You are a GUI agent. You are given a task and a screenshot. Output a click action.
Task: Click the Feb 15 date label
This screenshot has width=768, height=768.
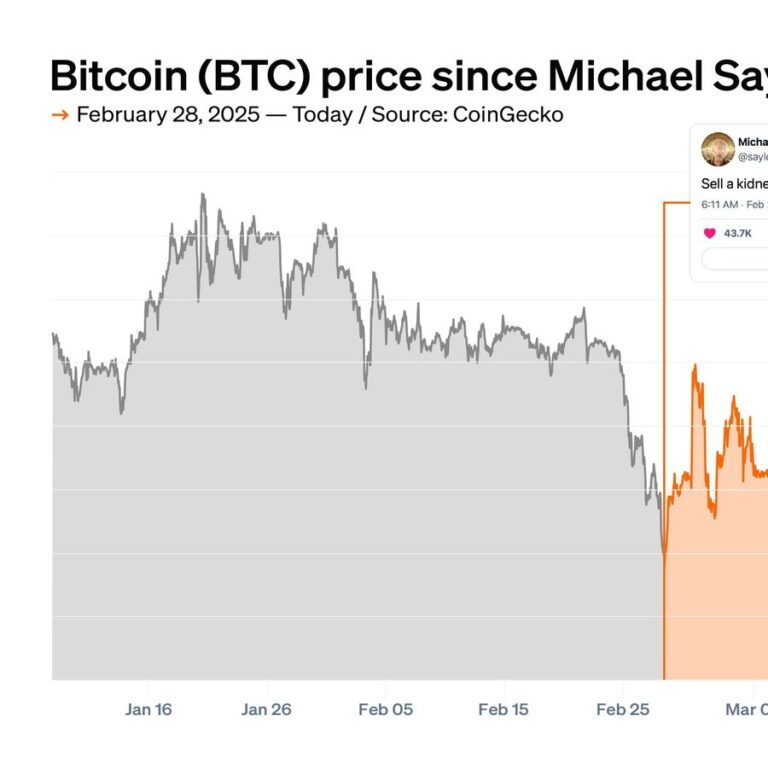pyautogui.click(x=504, y=710)
